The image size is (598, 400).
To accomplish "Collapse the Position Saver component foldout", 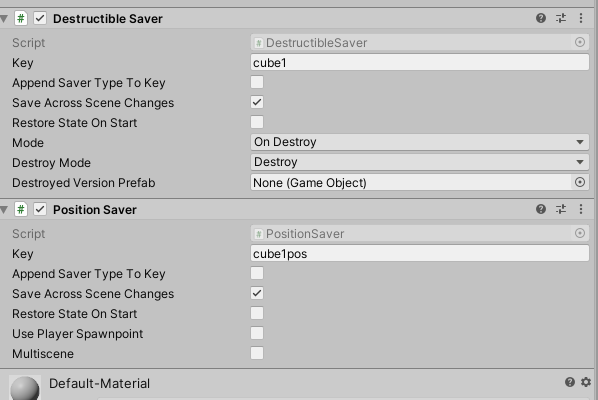I will tap(4, 209).
